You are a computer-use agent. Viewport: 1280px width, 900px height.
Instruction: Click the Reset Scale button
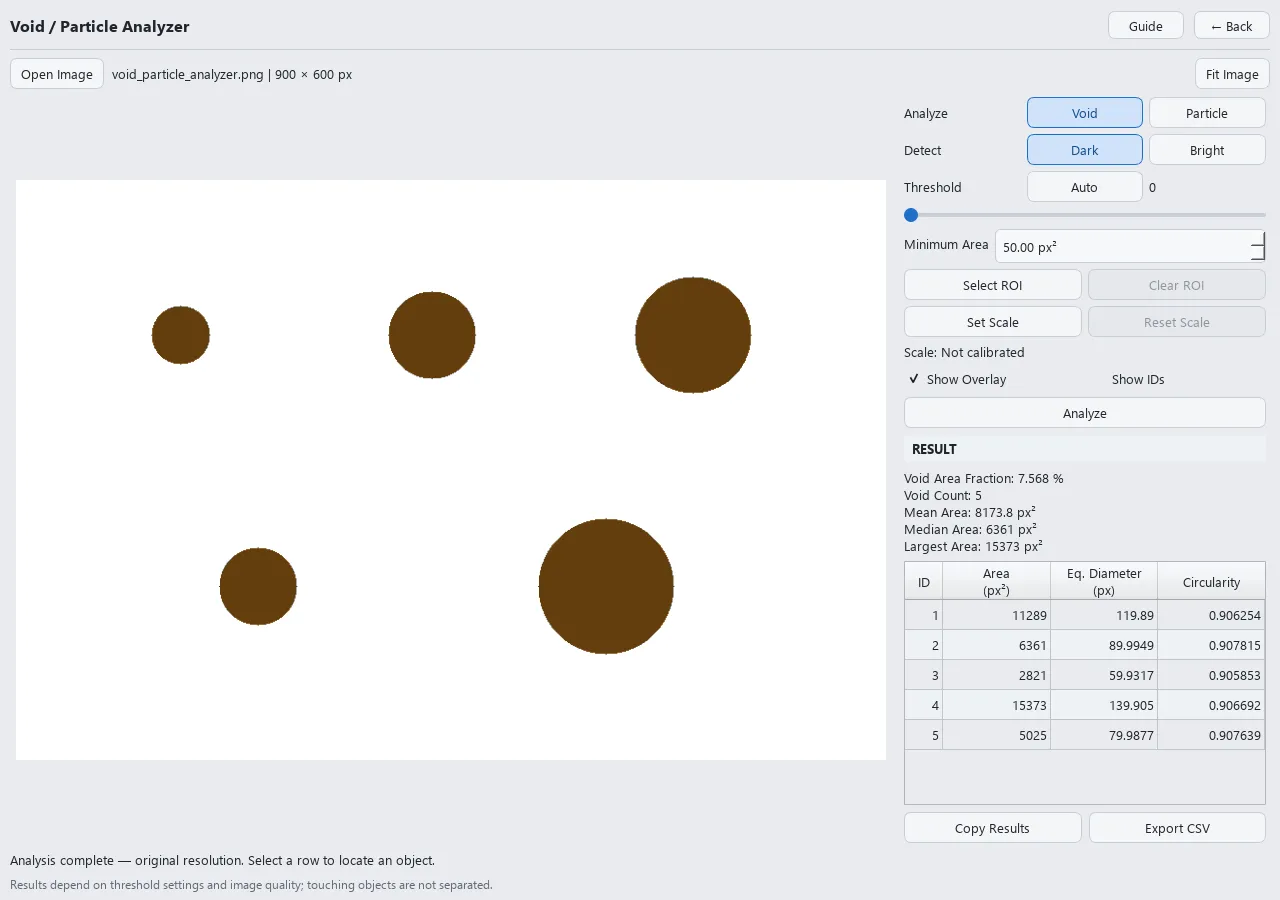click(1177, 322)
